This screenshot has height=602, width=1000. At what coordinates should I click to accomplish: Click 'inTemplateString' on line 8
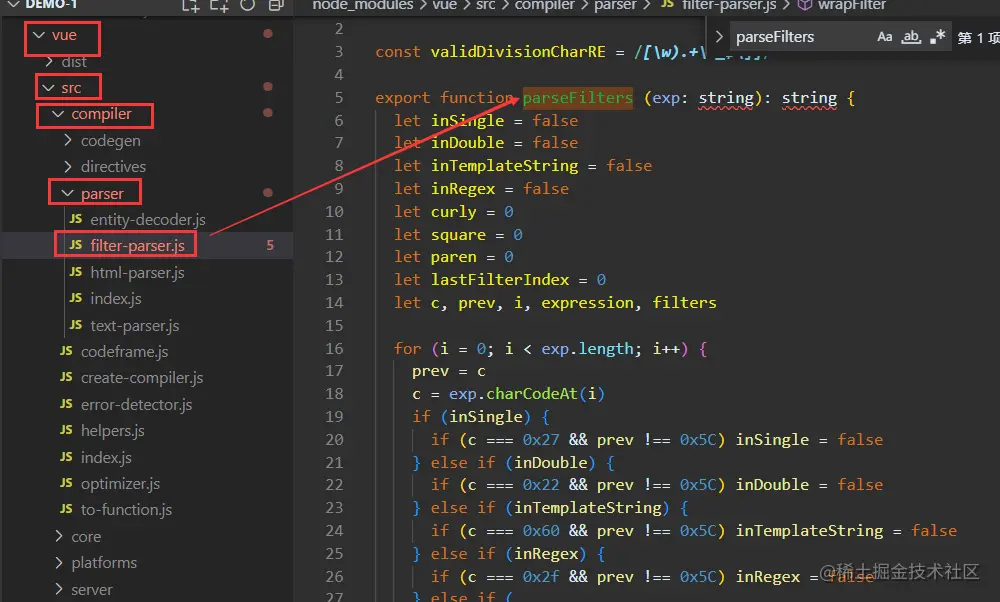(x=504, y=166)
